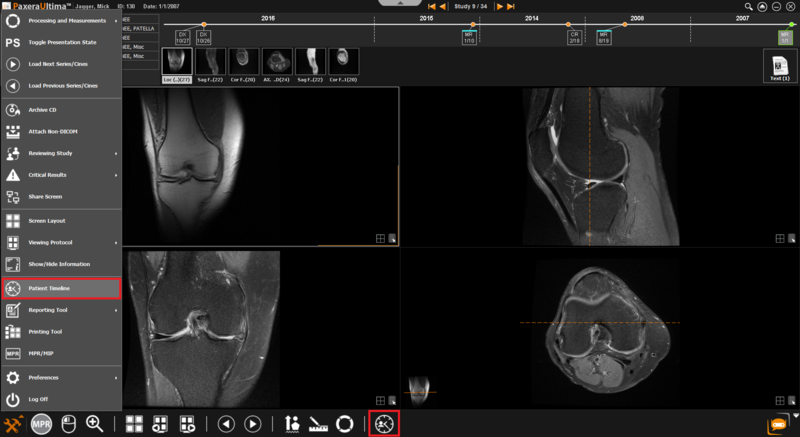Toggle Presentation State in side menu
Screen dimensions: 800x437
60,44
